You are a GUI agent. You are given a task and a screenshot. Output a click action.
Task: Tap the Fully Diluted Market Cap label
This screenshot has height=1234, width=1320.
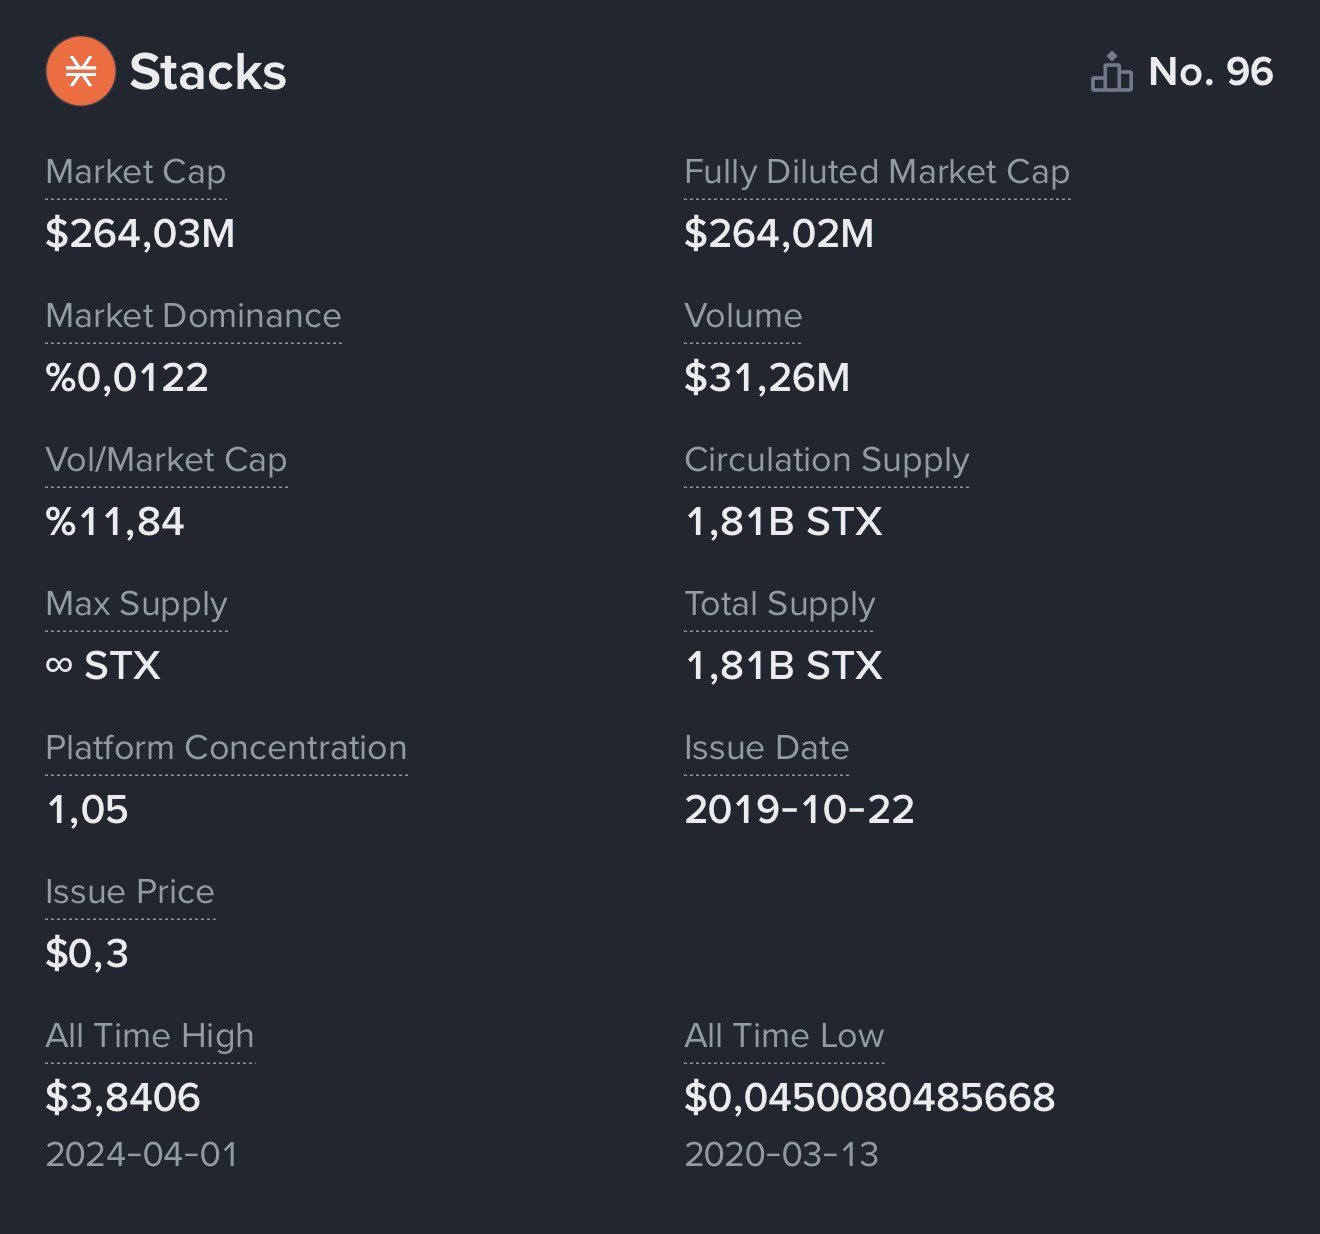(x=877, y=172)
